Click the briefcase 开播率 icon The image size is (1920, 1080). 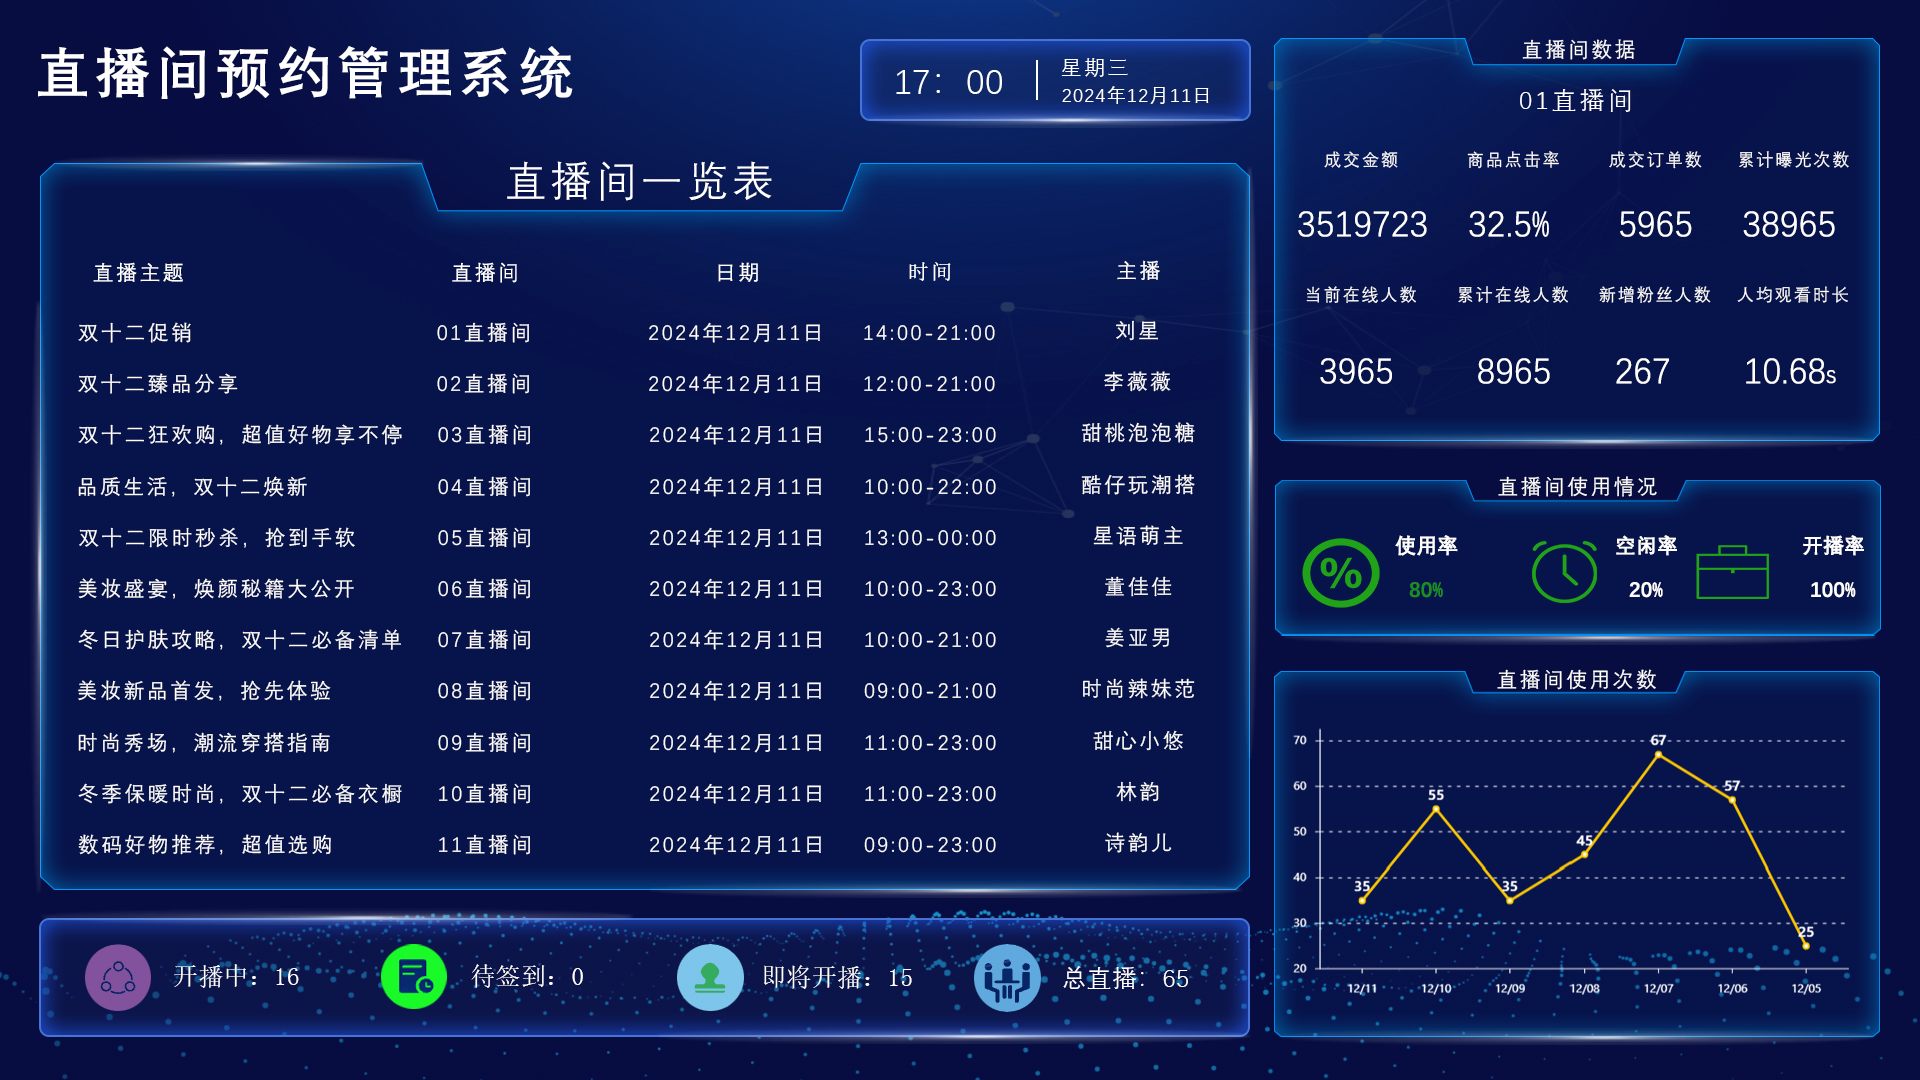point(1733,572)
